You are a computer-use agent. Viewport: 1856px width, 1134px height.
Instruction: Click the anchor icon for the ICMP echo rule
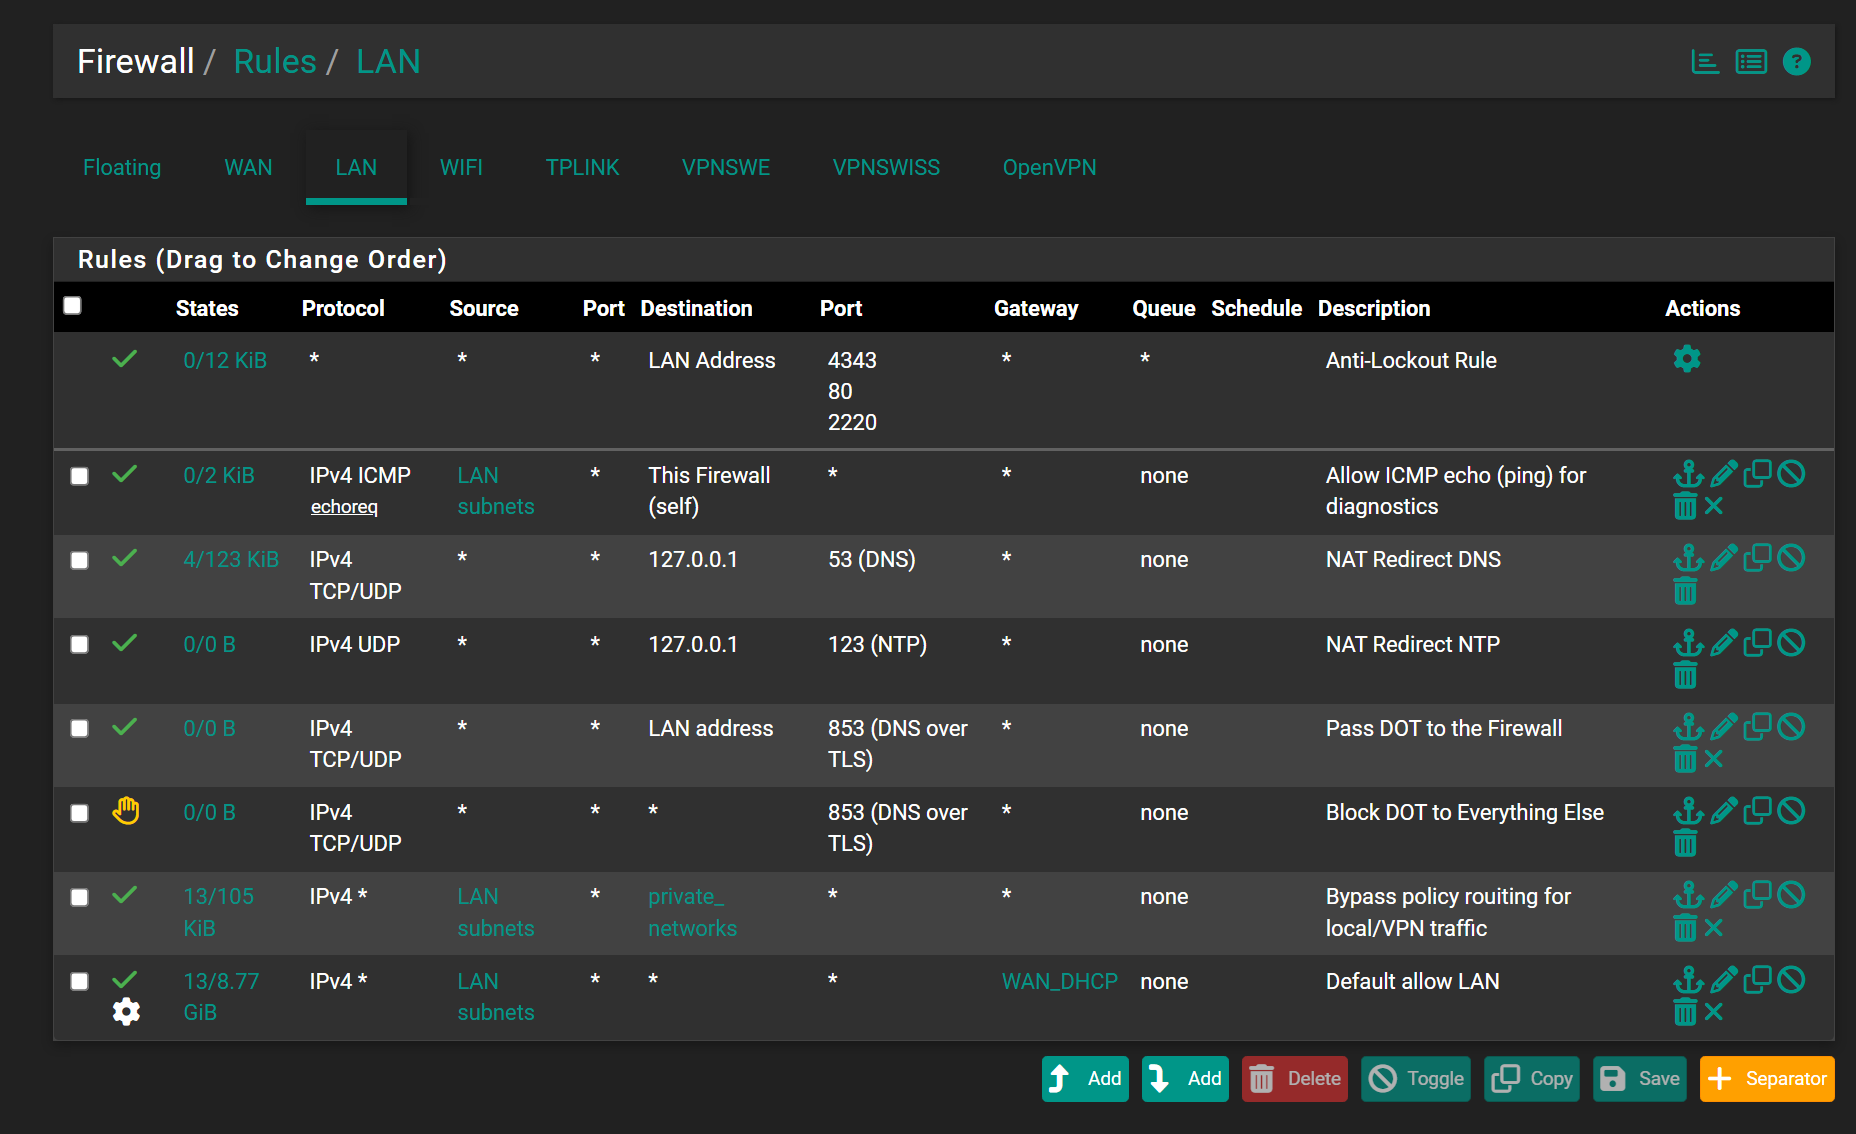pyautogui.click(x=1688, y=474)
